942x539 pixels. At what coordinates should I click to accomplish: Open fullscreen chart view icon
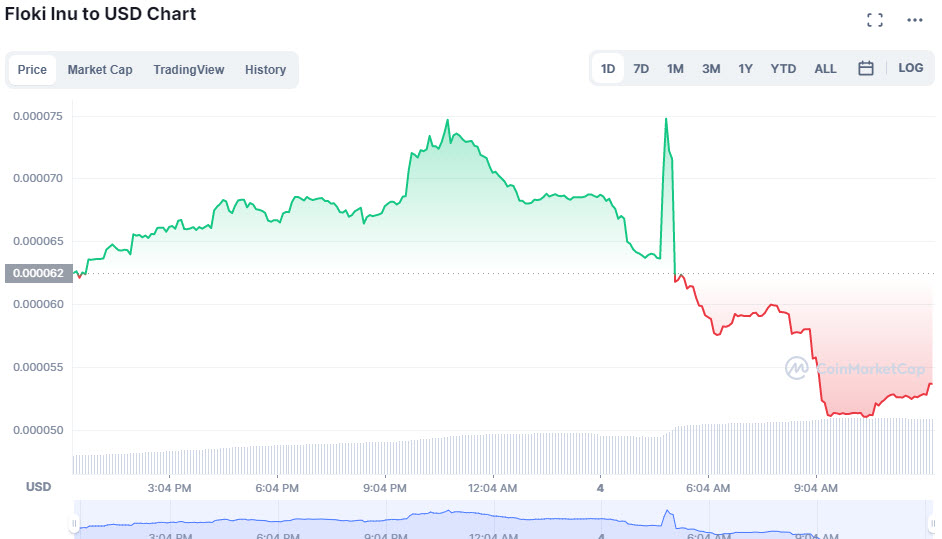tap(874, 20)
